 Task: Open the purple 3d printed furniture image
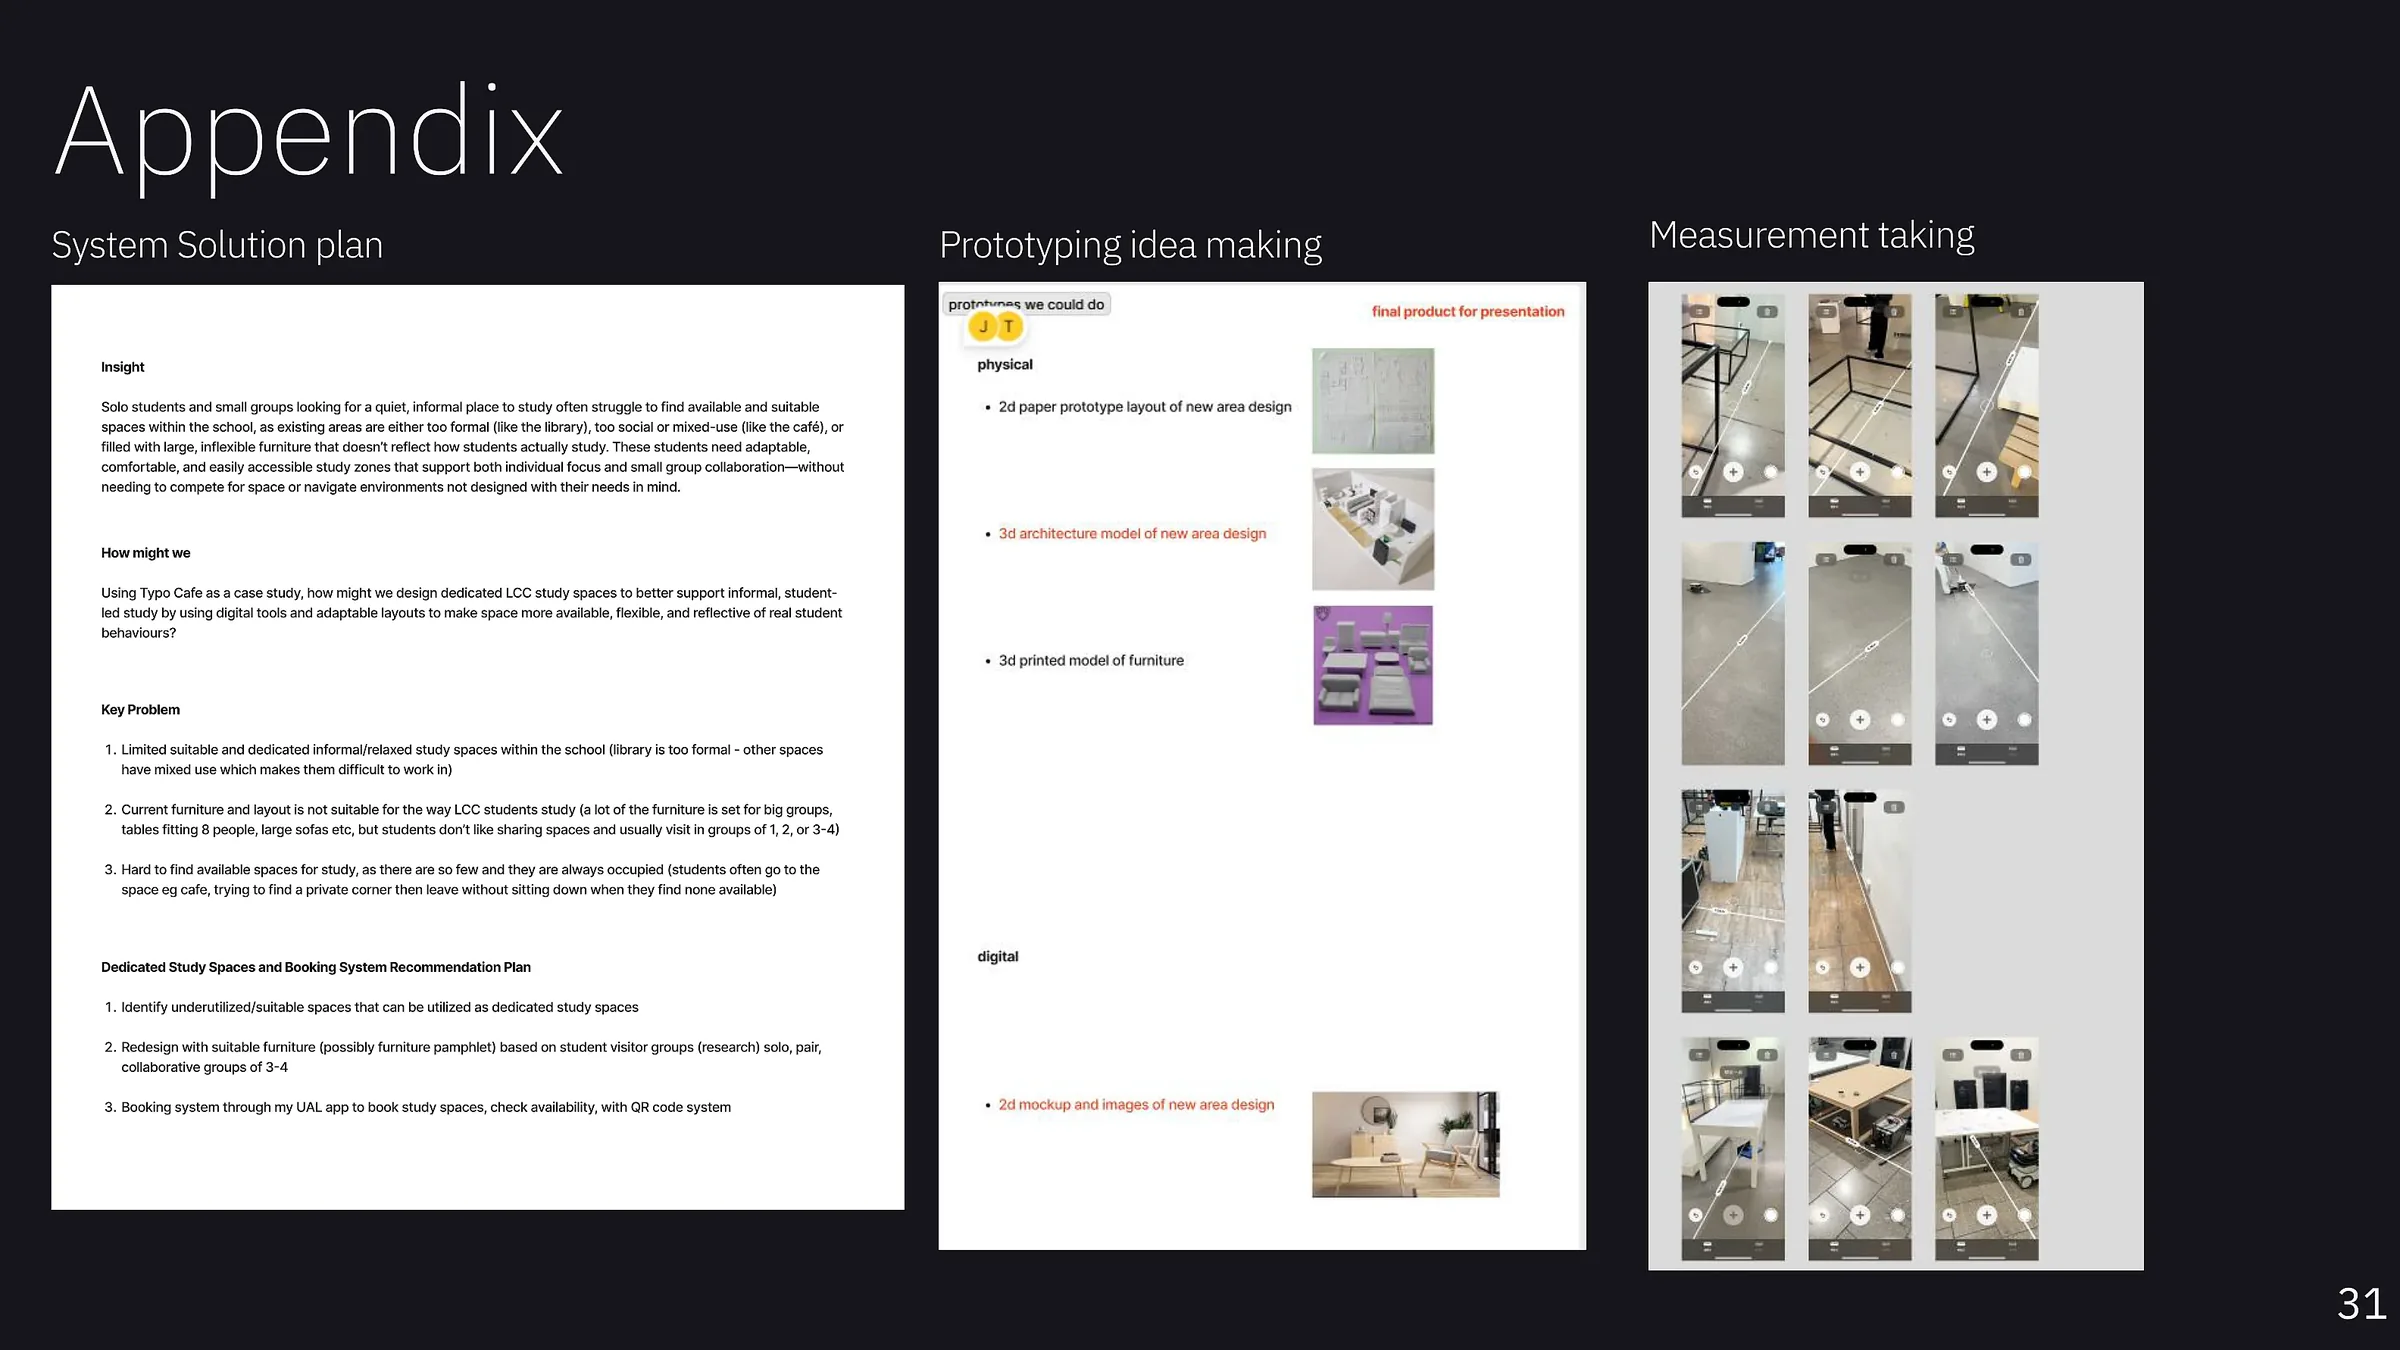[x=1373, y=665]
